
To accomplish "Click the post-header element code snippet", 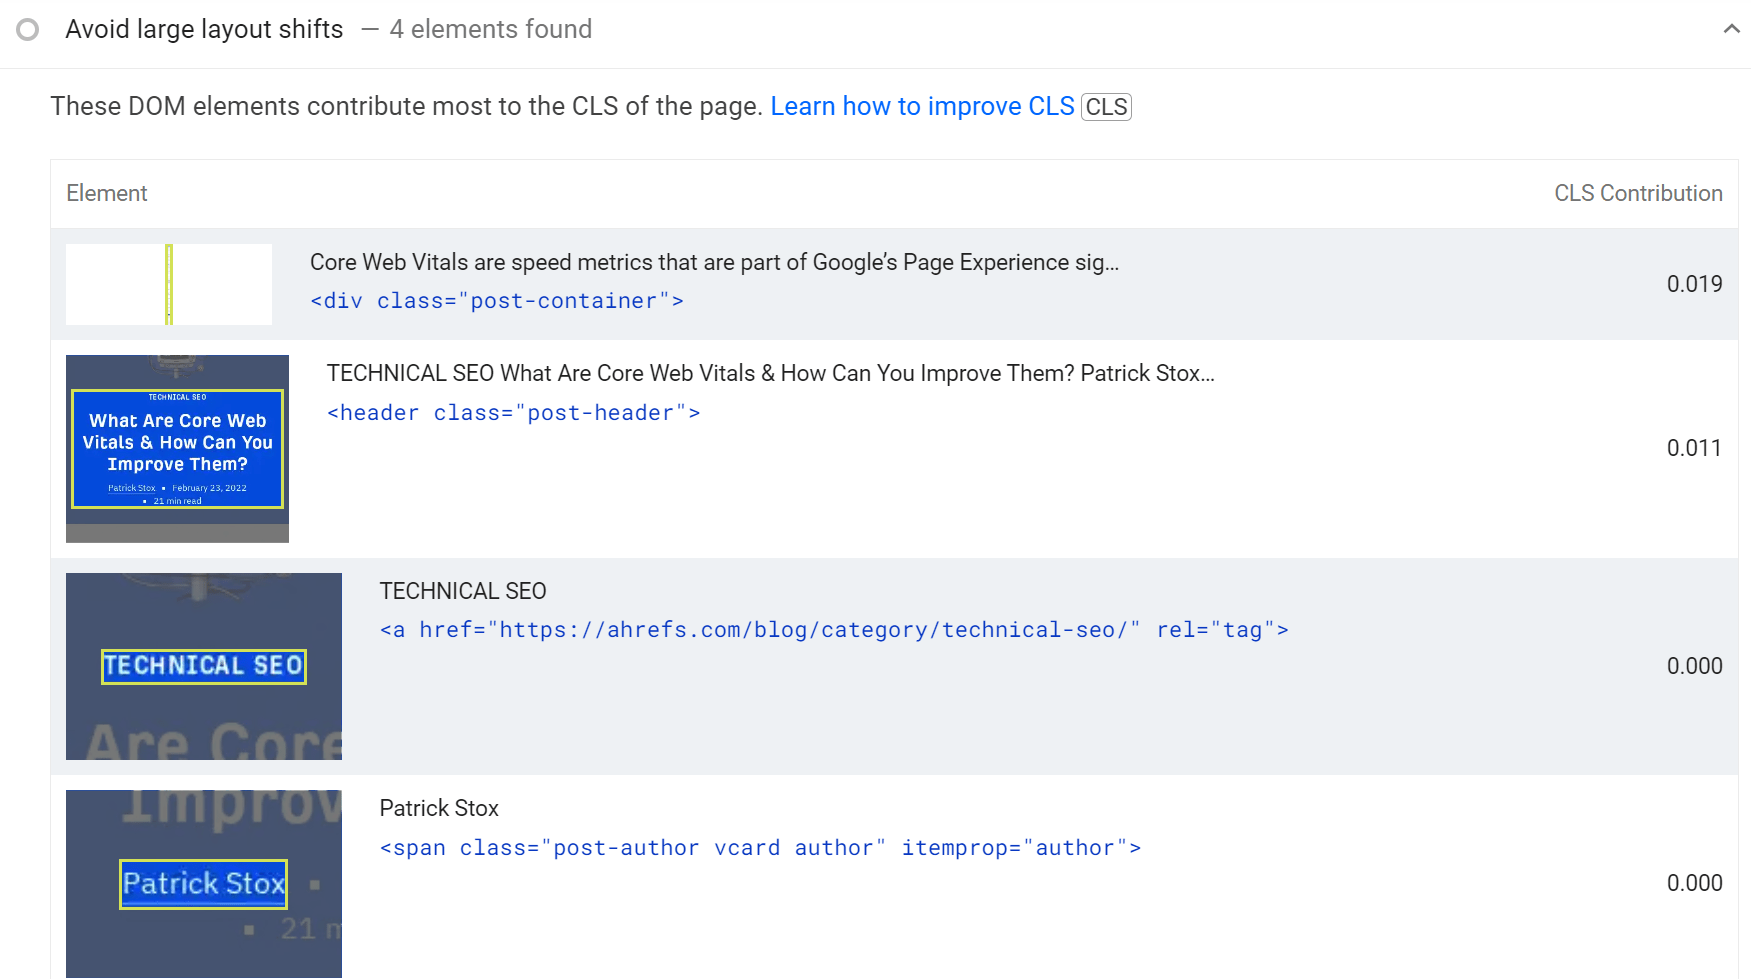I will [x=513, y=412].
